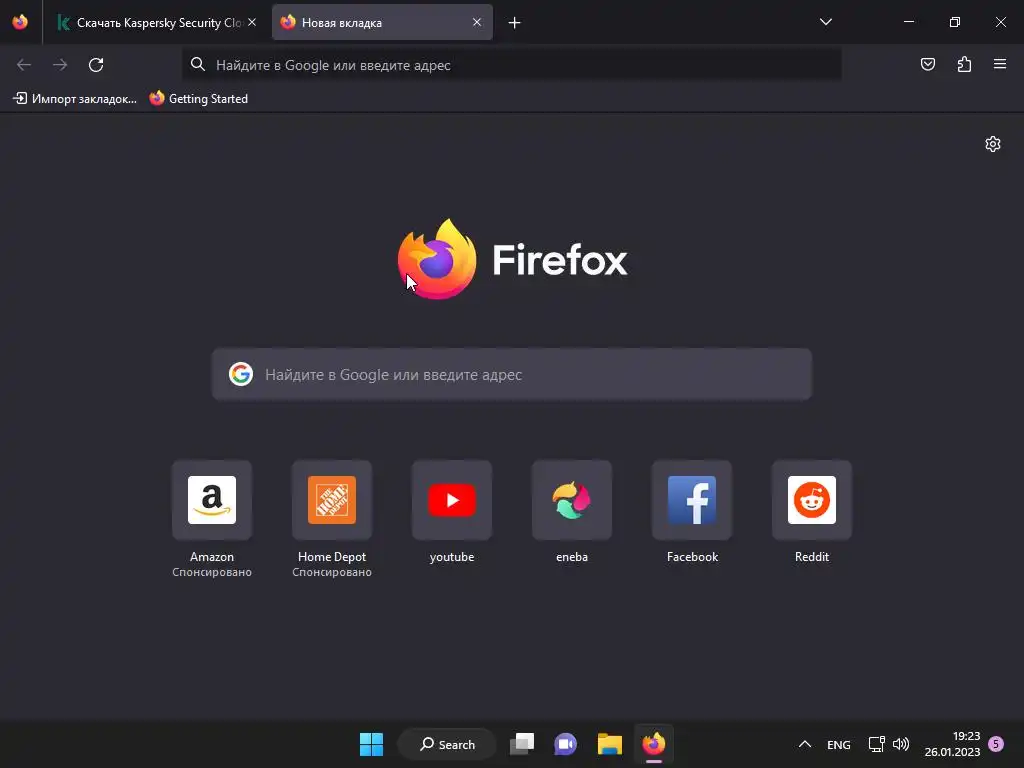1024x768 pixels.
Task: Click the Amazon label text
Action: [x=212, y=556]
